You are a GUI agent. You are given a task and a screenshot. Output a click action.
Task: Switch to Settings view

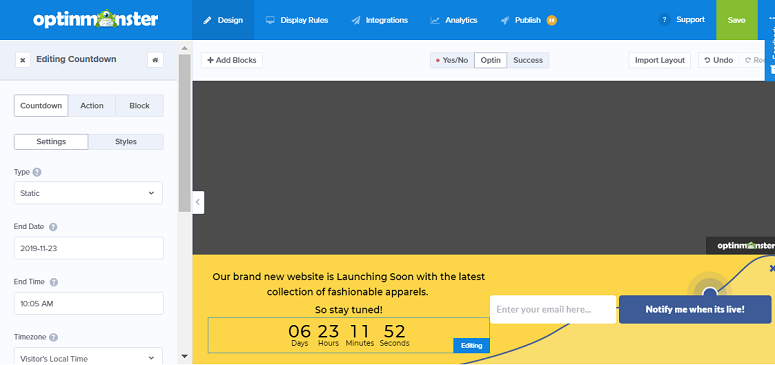tap(51, 141)
